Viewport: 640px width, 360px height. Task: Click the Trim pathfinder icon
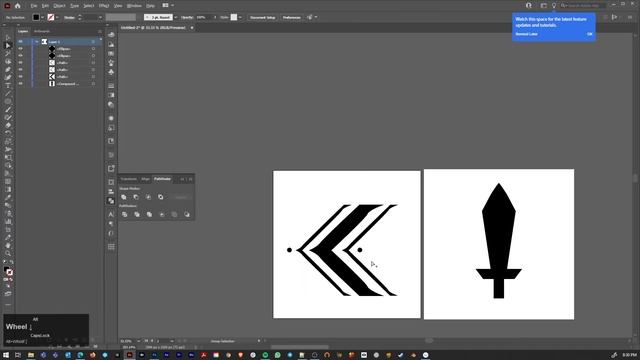click(137, 214)
